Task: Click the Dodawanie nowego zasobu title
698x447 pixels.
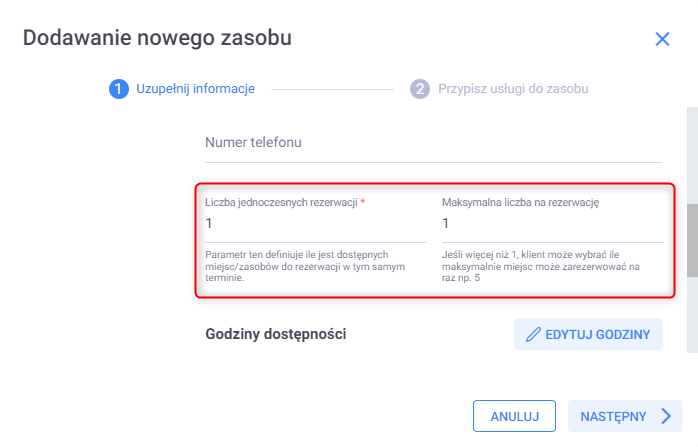Action: (x=157, y=39)
